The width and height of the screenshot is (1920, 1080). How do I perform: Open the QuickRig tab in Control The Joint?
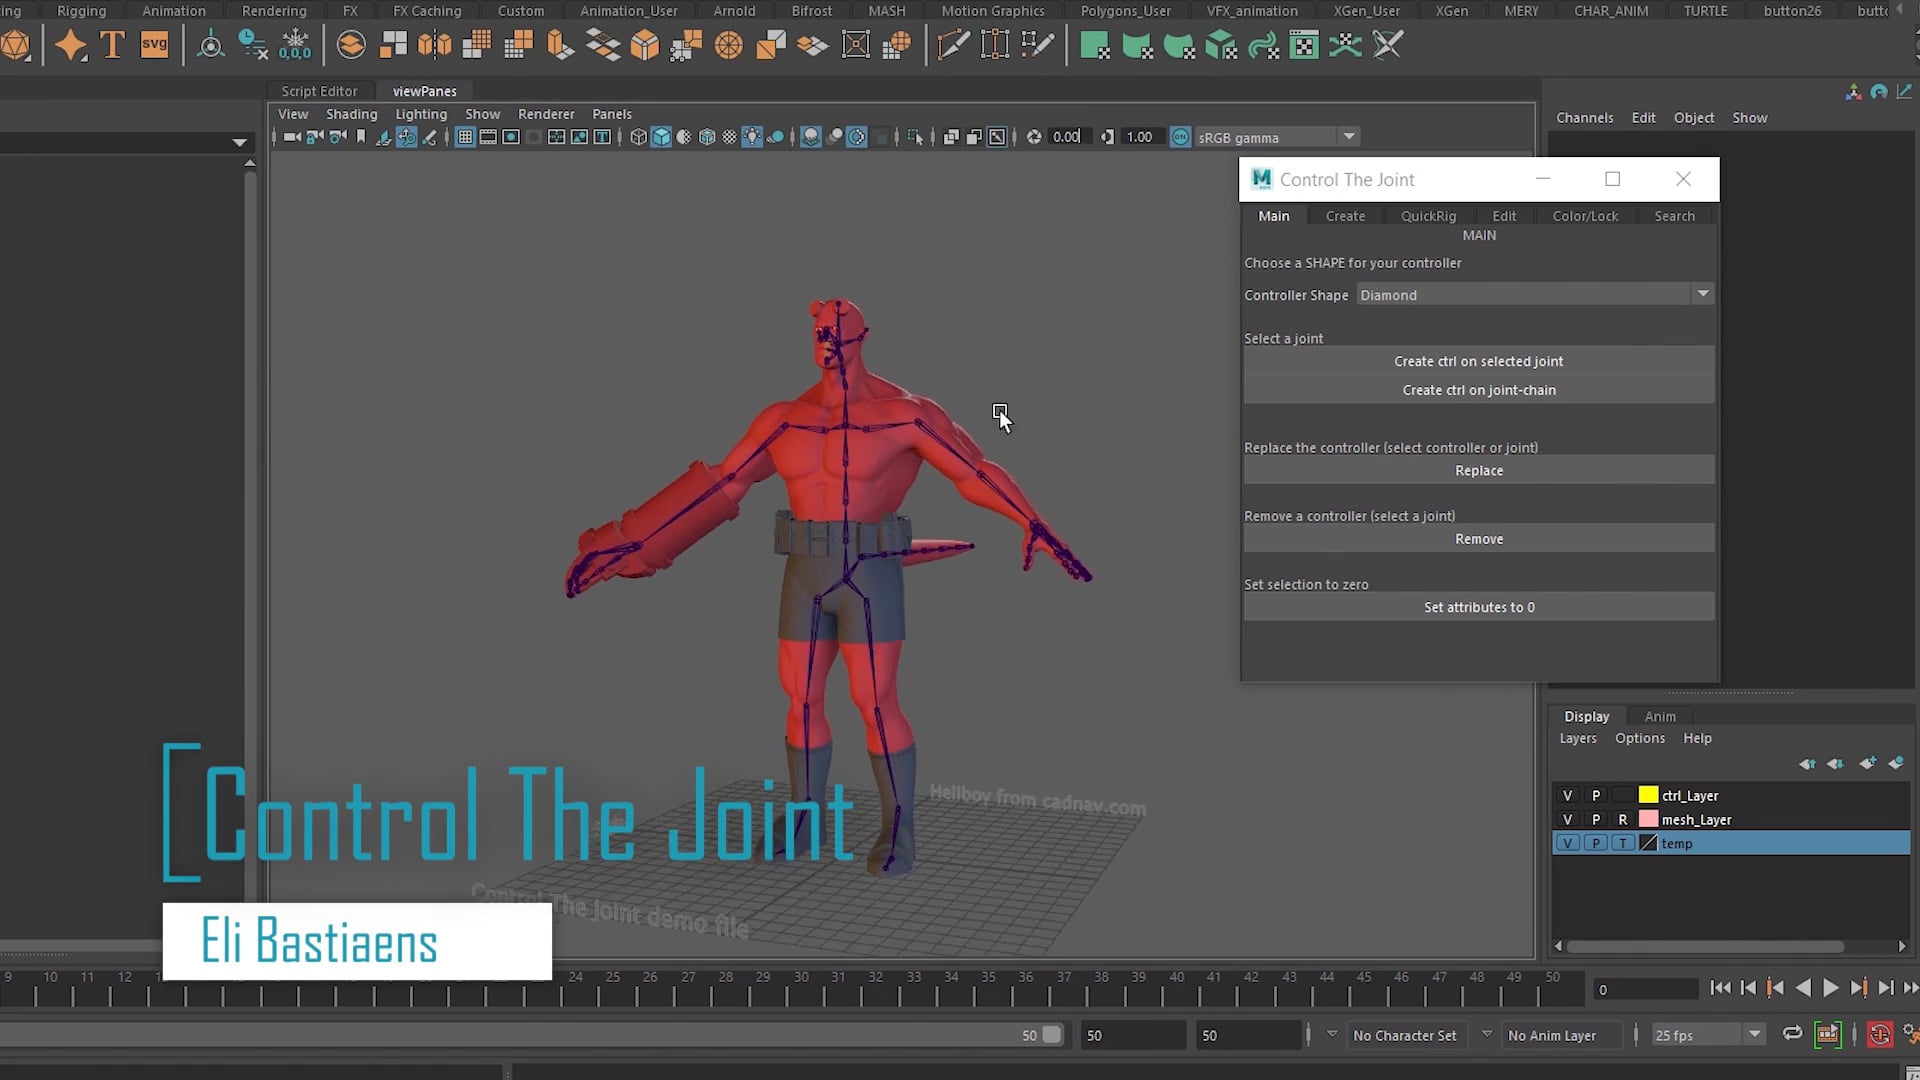[1427, 215]
